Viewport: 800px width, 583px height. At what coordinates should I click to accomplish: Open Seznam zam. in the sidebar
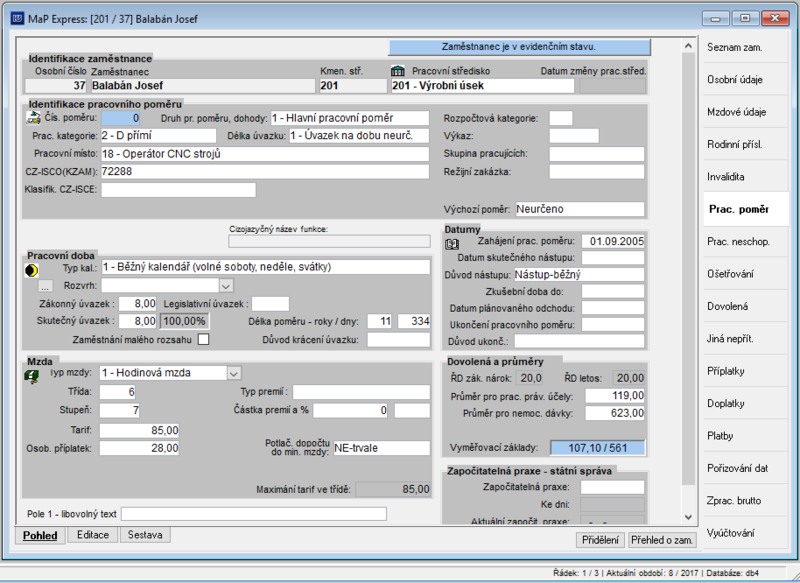tap(745, 47)
